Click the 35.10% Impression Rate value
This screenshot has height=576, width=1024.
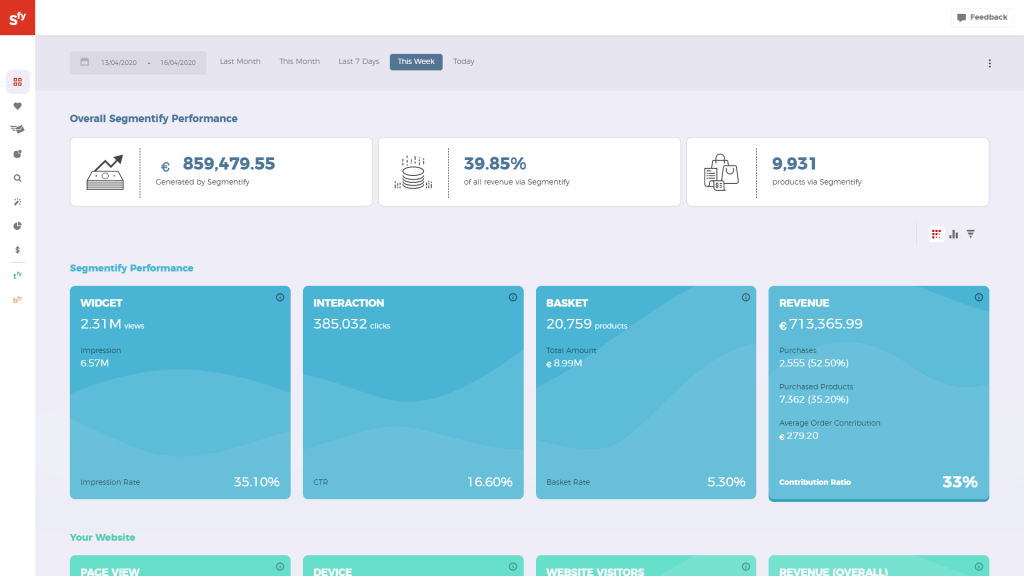(257, 482)
